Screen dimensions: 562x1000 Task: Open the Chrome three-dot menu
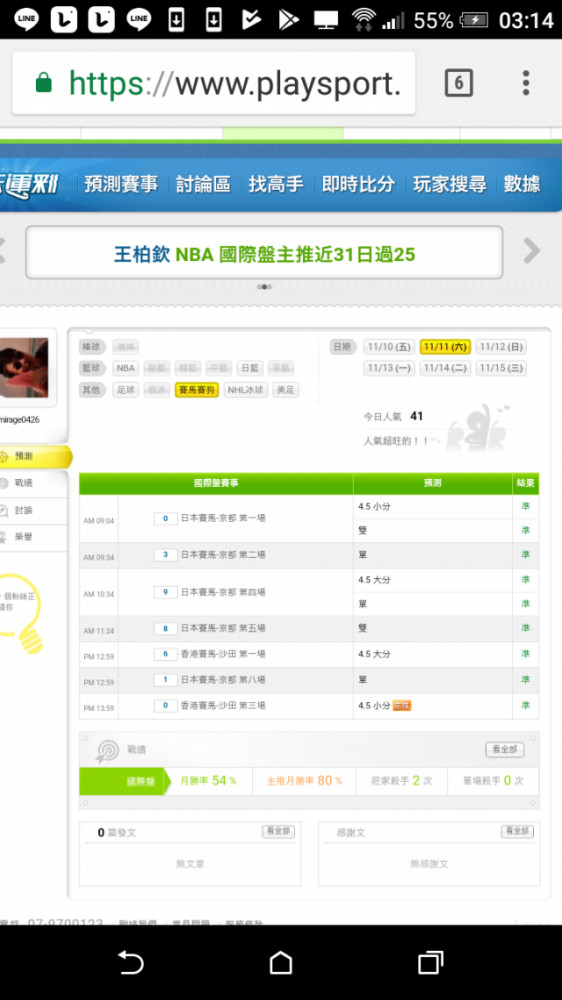point(526,83)
